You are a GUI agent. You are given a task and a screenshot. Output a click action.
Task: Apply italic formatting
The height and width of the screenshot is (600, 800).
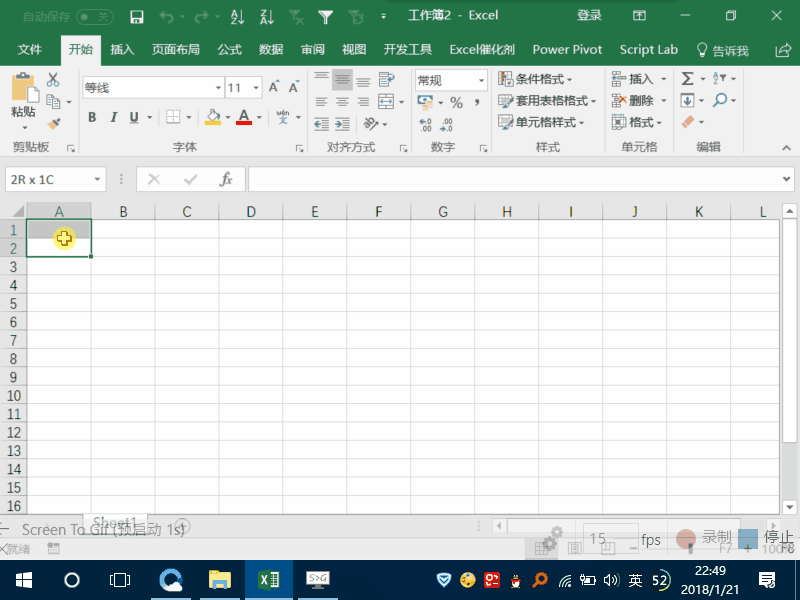pos(113,117)
